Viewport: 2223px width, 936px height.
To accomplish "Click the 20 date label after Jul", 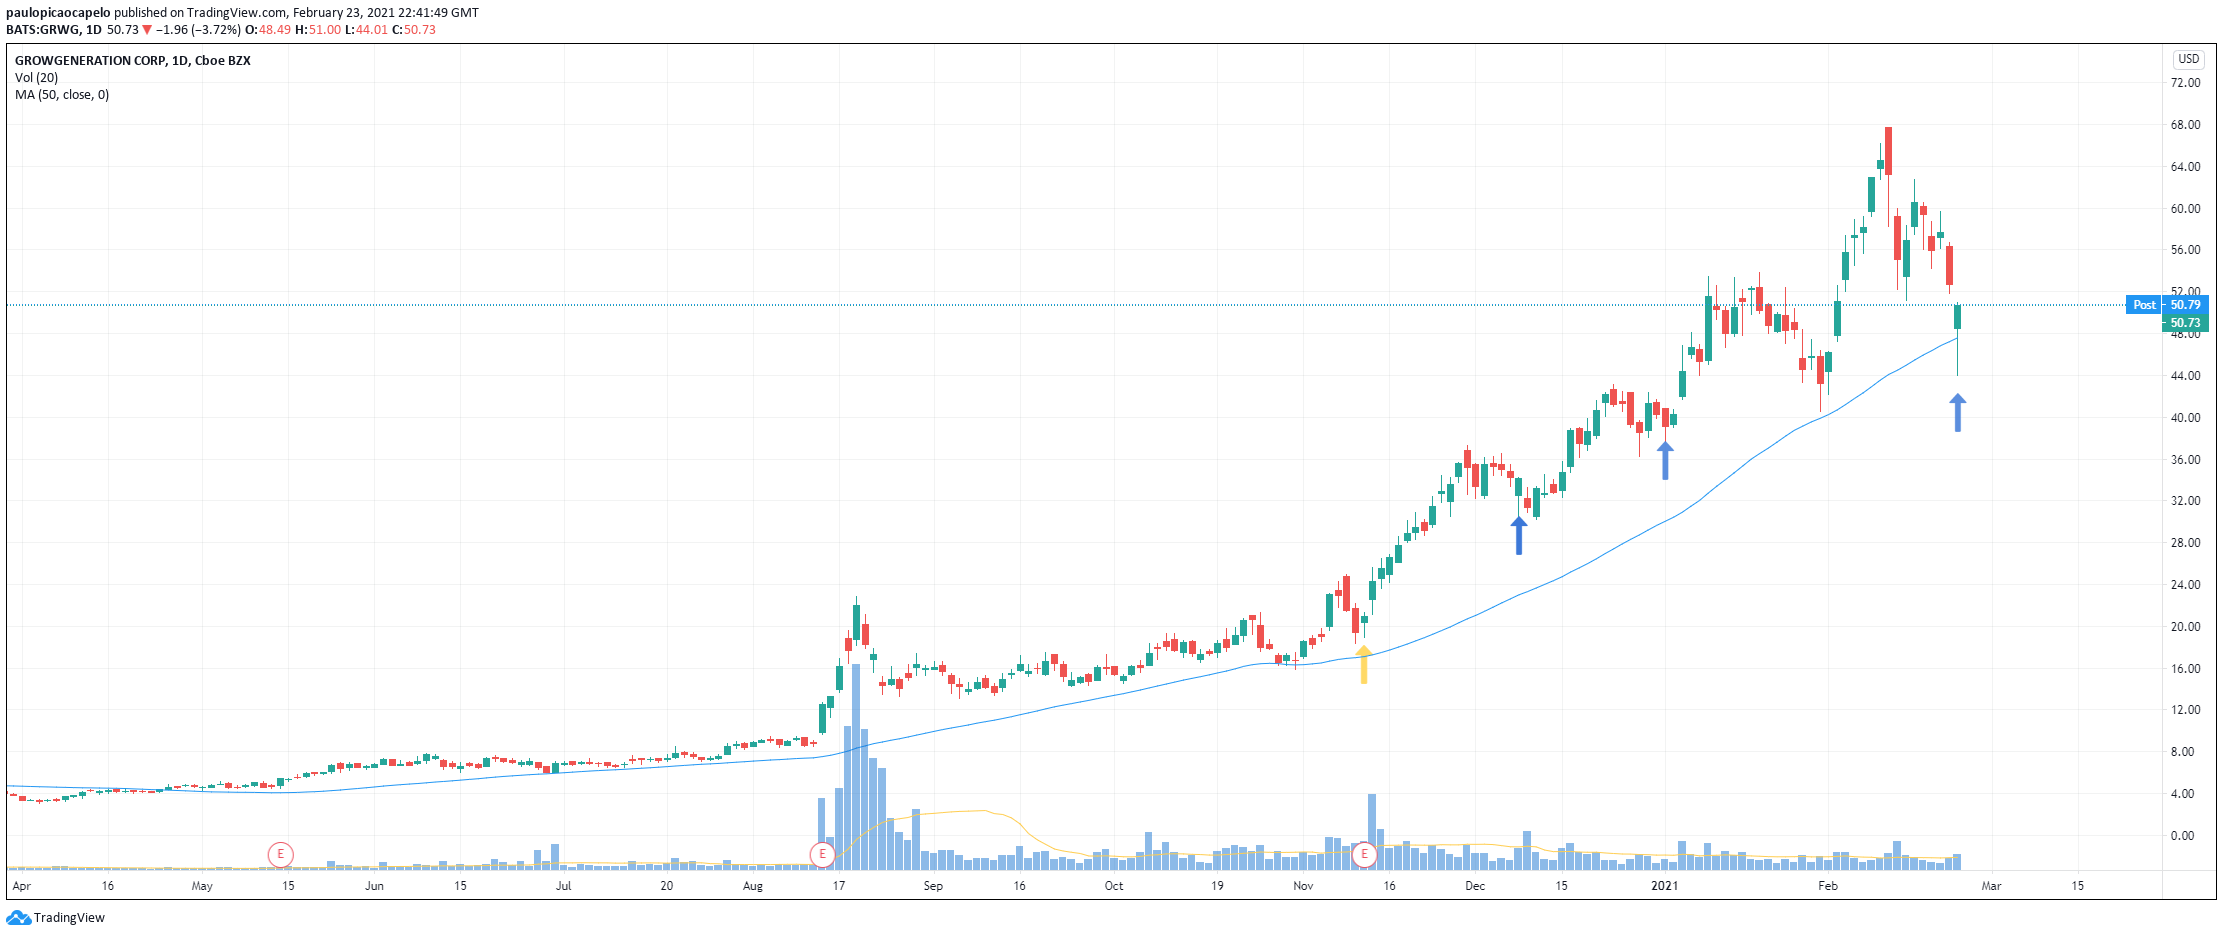I will 667,886.
